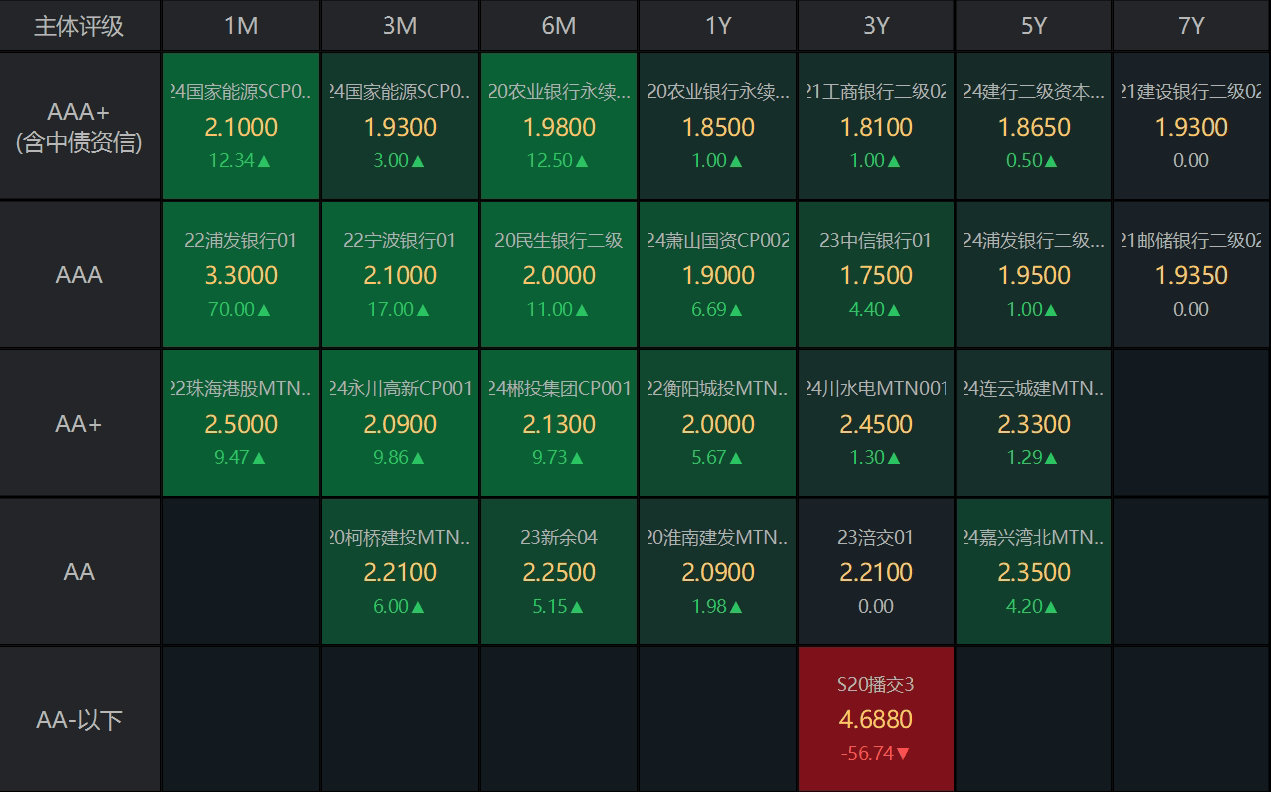Image resolution: width=1271 pixels, height=792 pixels.
Task: Open the 23新余04 bond tile
Action: pyautogui.click(x=559, y=571)
